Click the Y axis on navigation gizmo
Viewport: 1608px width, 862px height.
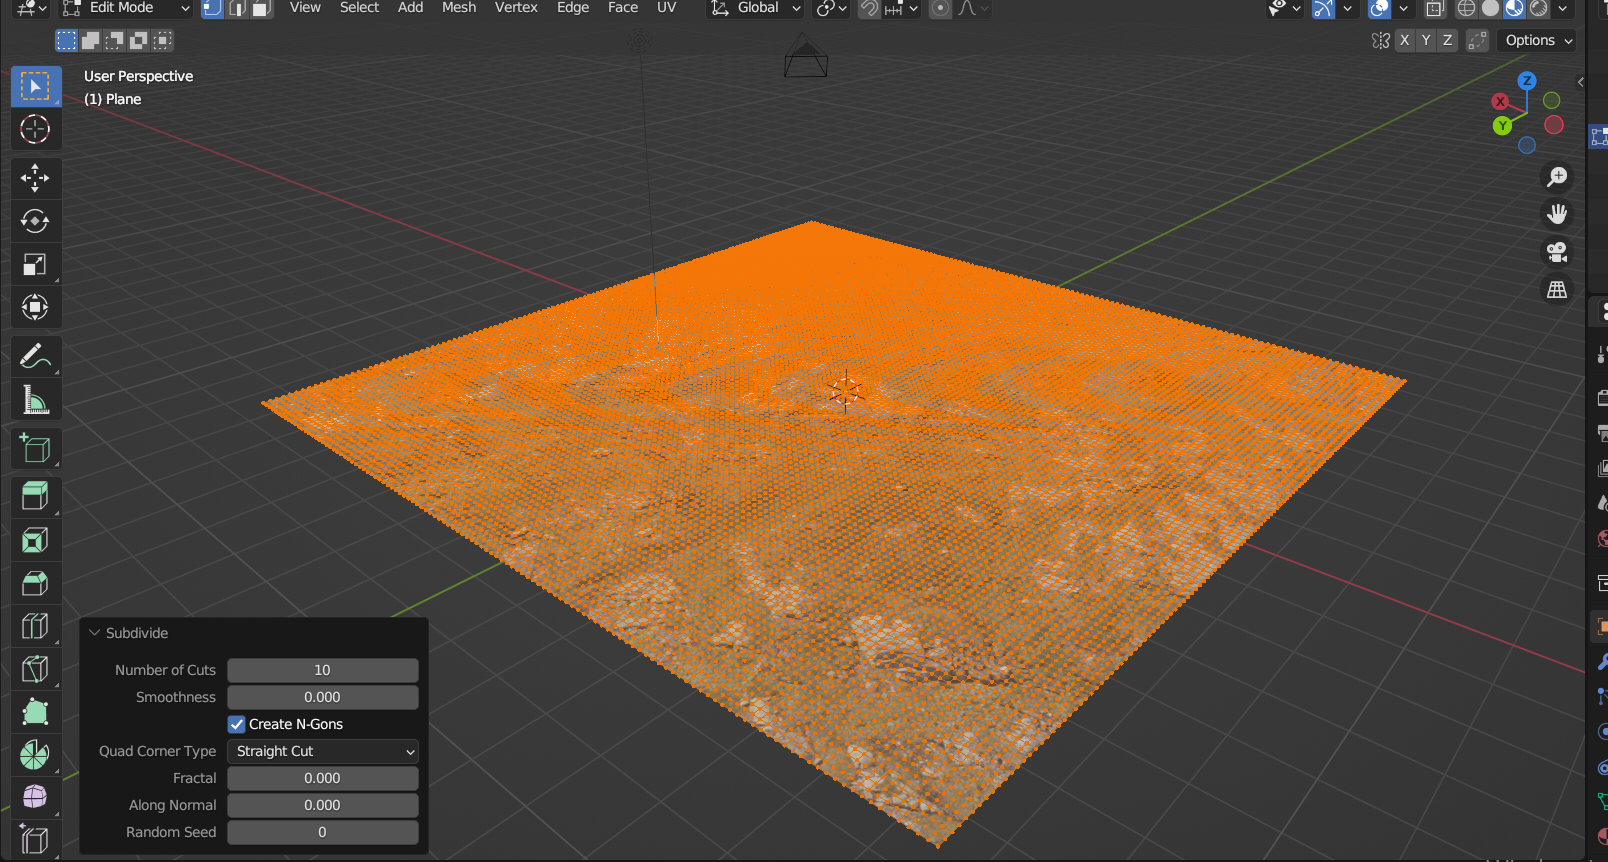[x=1502, y=125]
